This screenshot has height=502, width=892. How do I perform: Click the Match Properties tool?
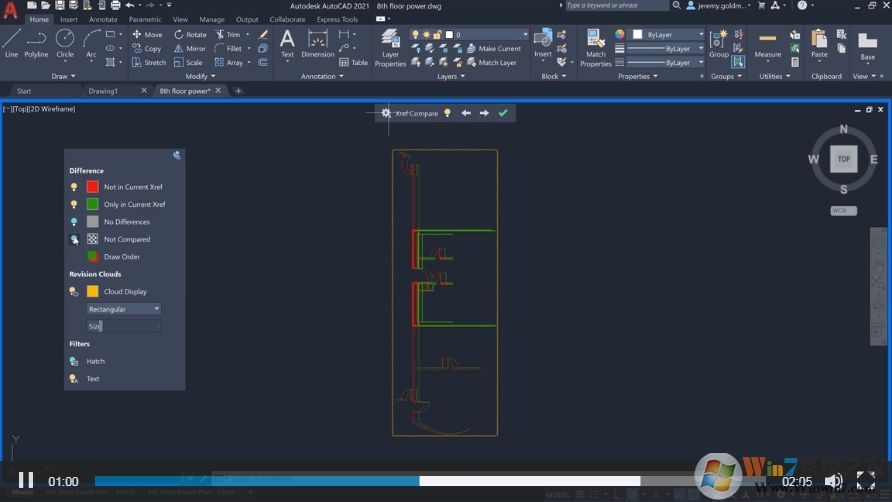point(595,47)
